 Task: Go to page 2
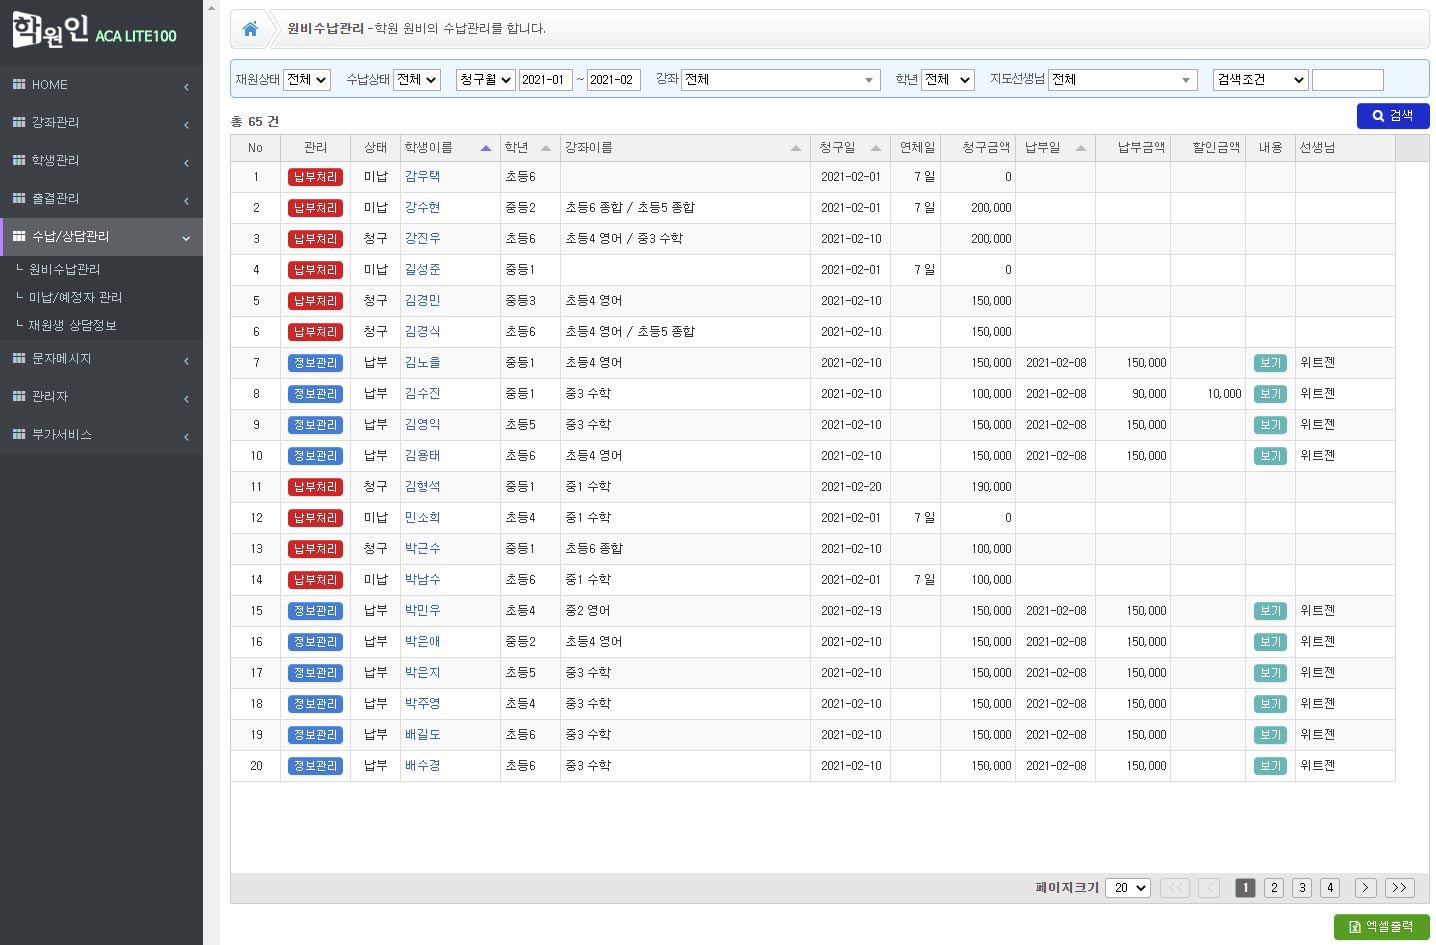point(1274,888)
